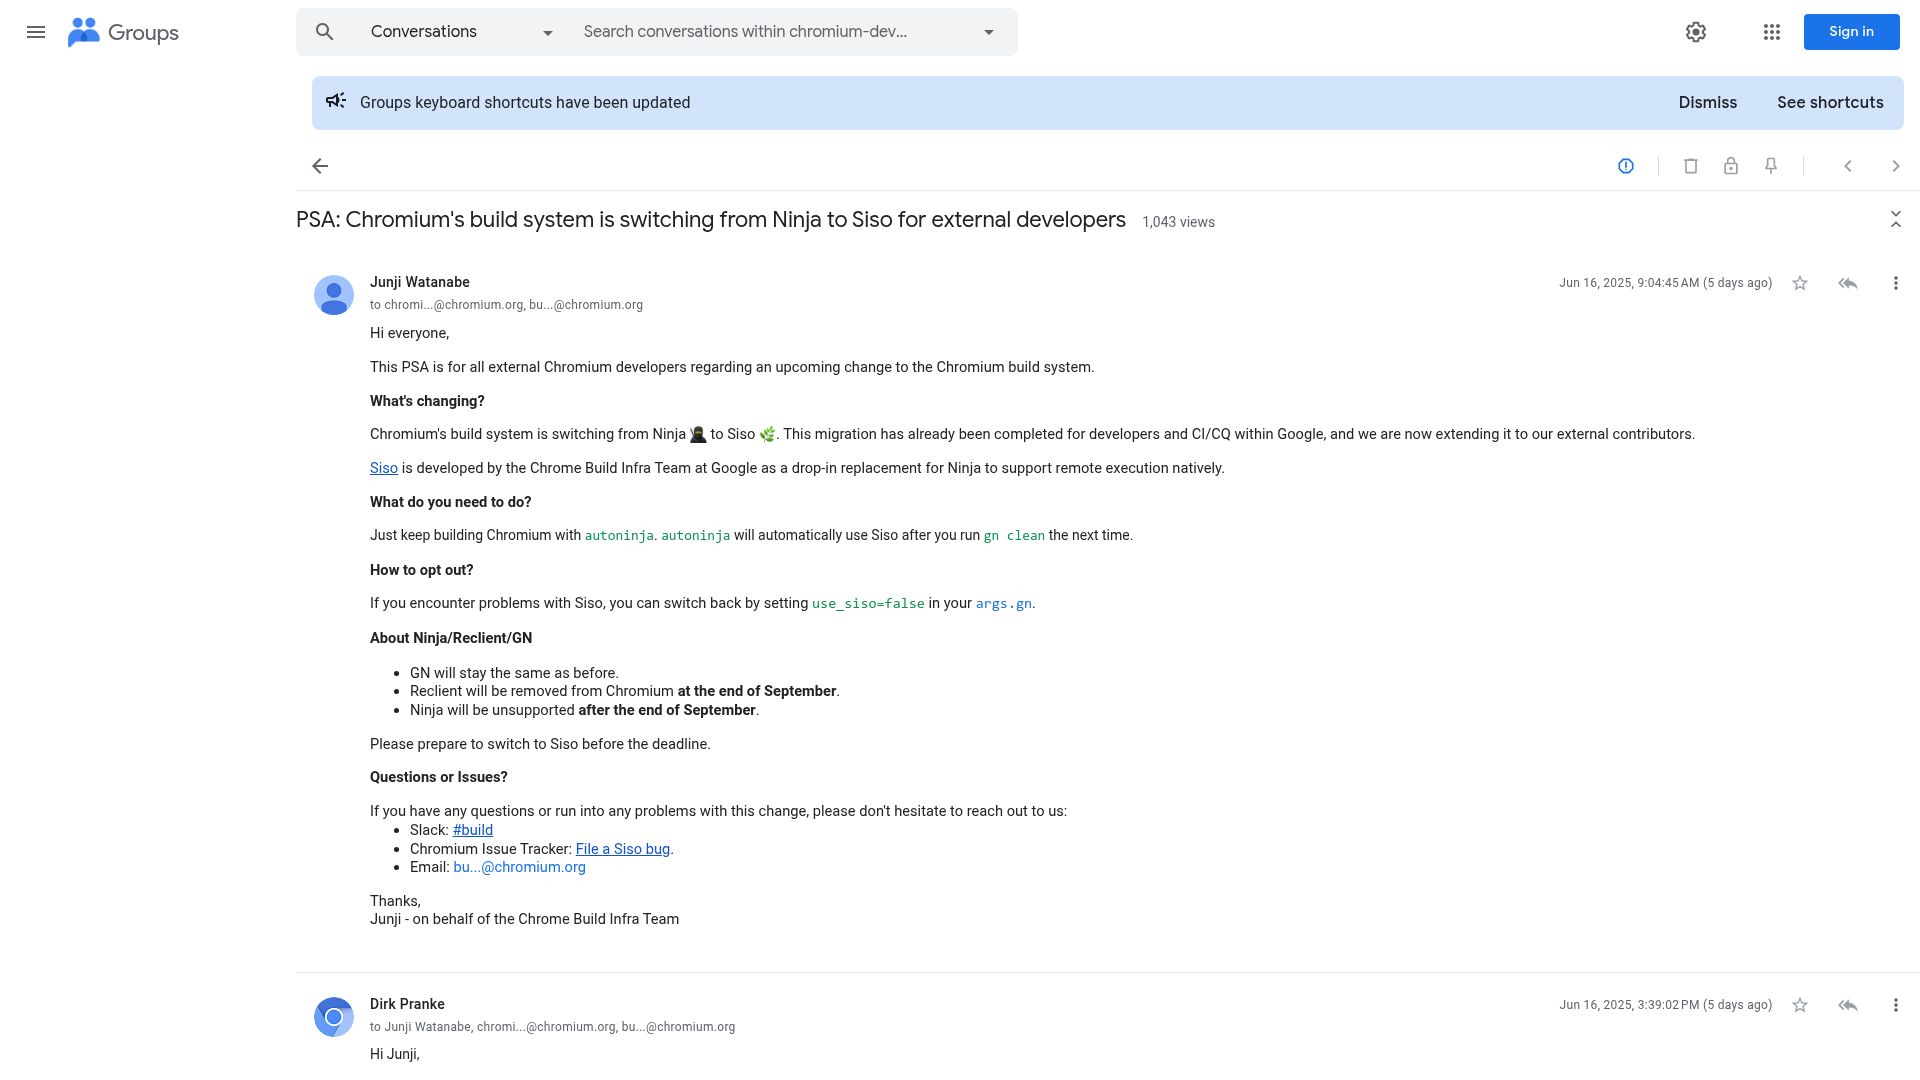Viewport: 1920px width, 1080px height.
Task: Open more options on Dirk Pranke's message
Action: [x=1896, y=1005]
